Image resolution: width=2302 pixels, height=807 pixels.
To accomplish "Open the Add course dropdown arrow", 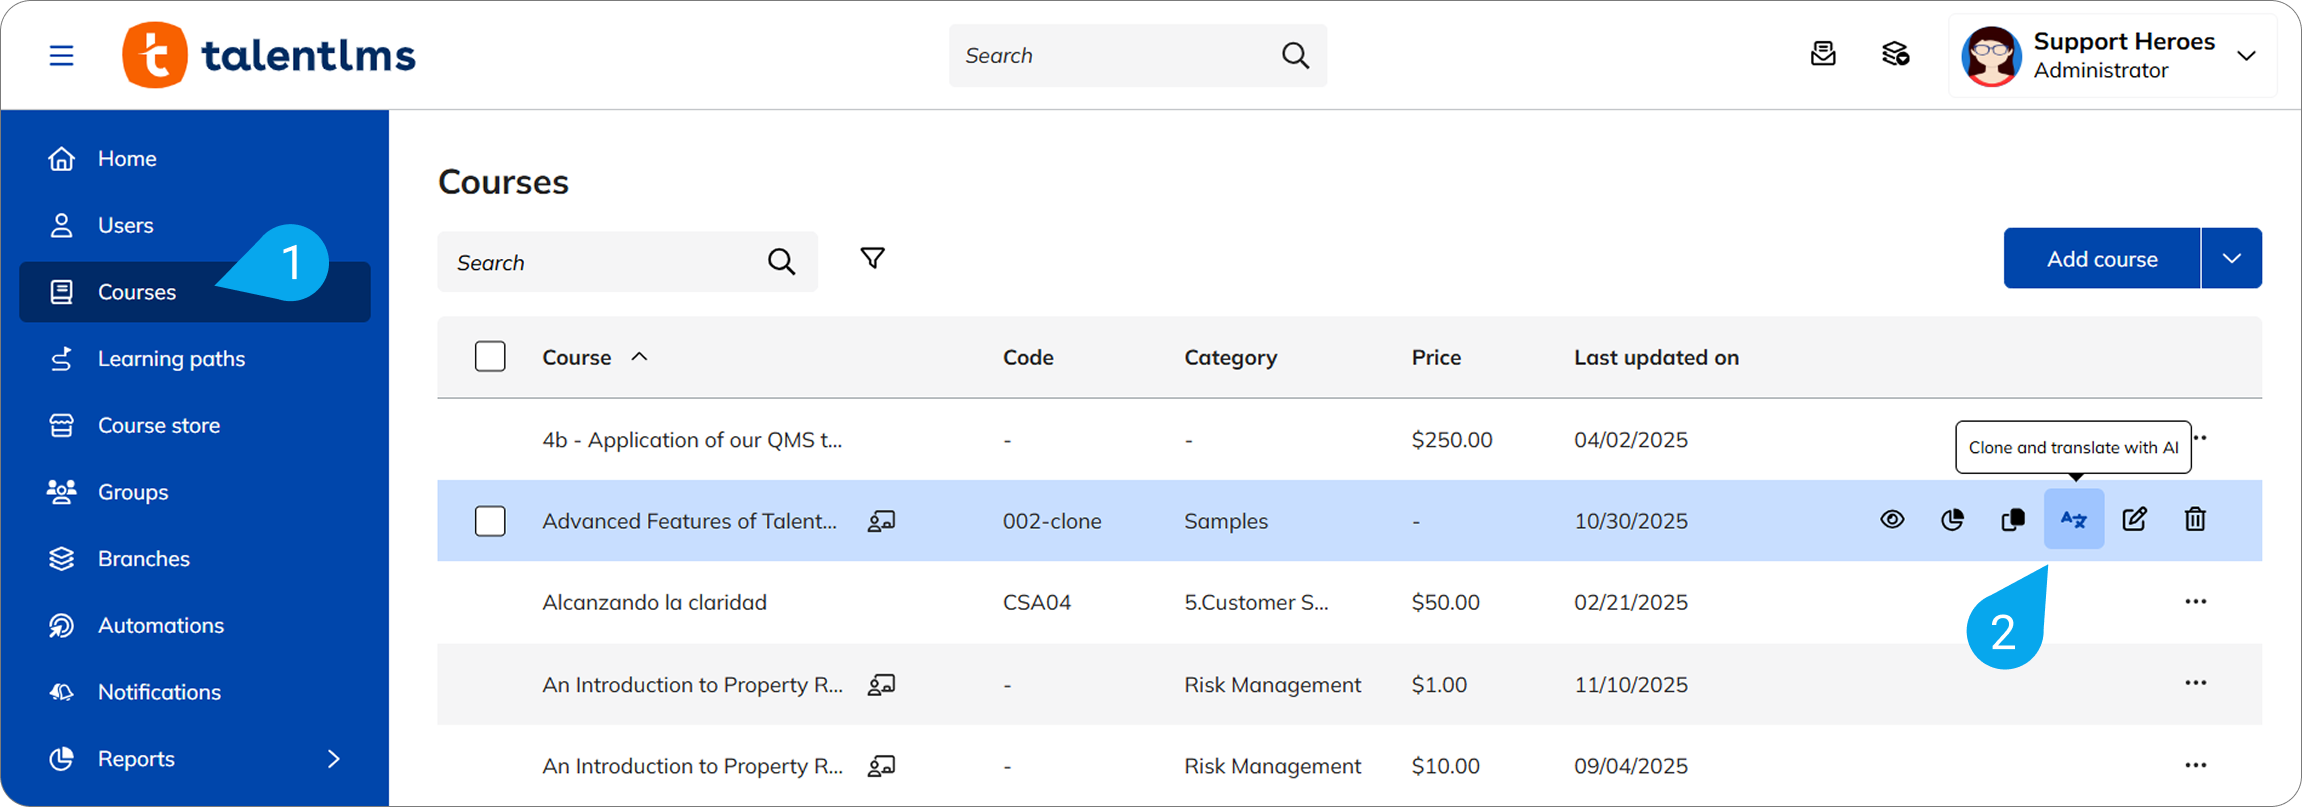I will click(x=2231, y=259).
